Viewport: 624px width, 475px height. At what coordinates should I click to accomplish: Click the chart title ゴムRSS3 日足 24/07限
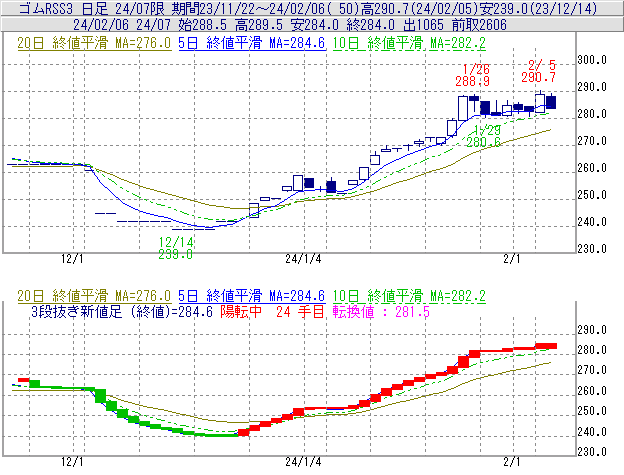coord(91,8)
